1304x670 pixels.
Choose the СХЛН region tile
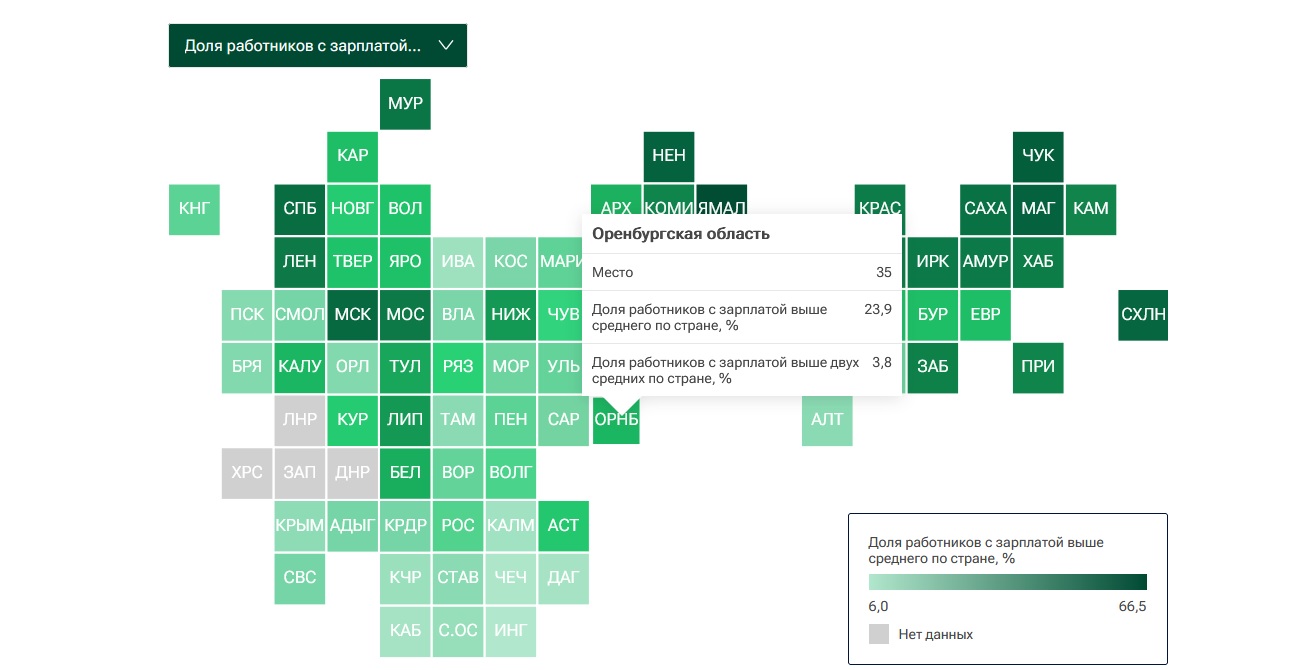pyautogui.click(x=1143, y=315)
